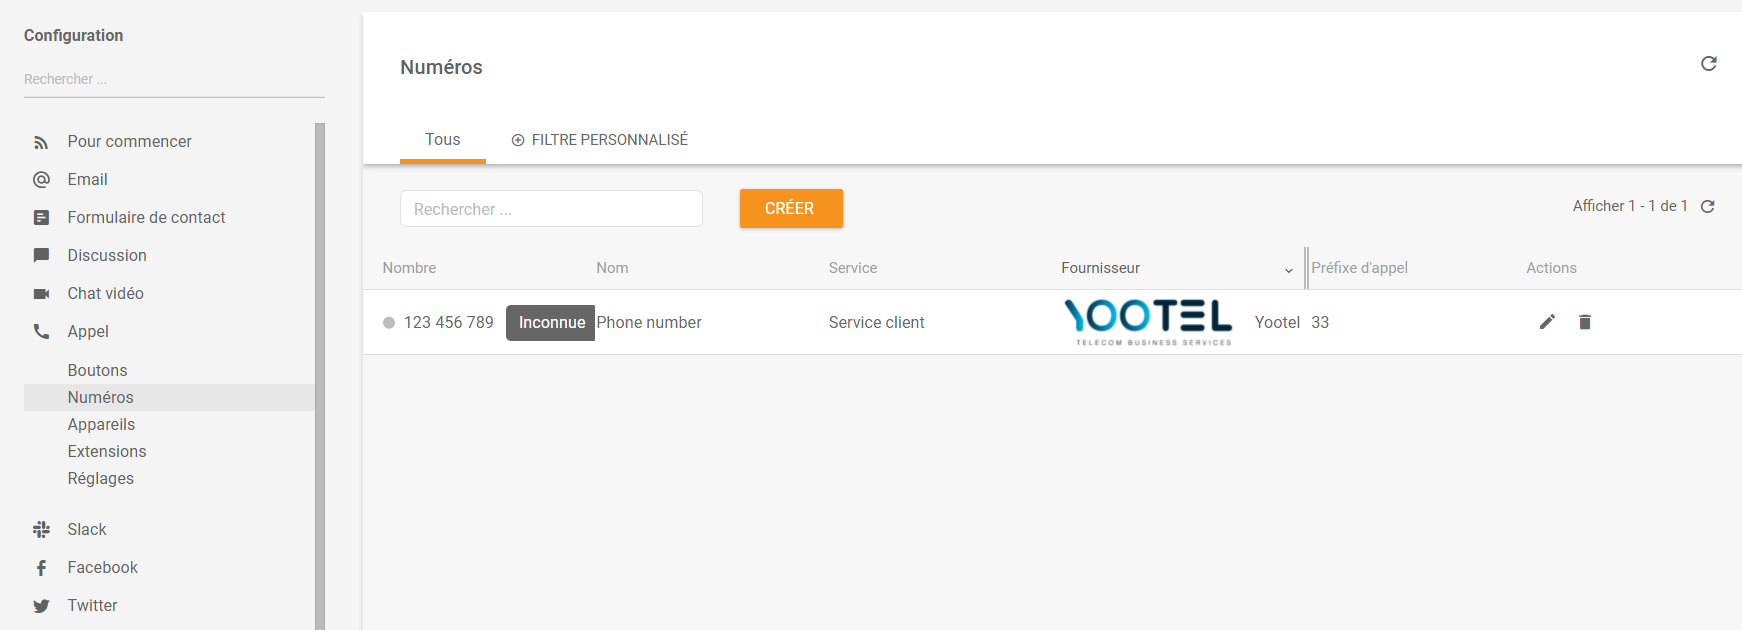This screenshot has width=1742, height=630.
Task: Go to the Appareils submenu
Action: tap(101, 424)
